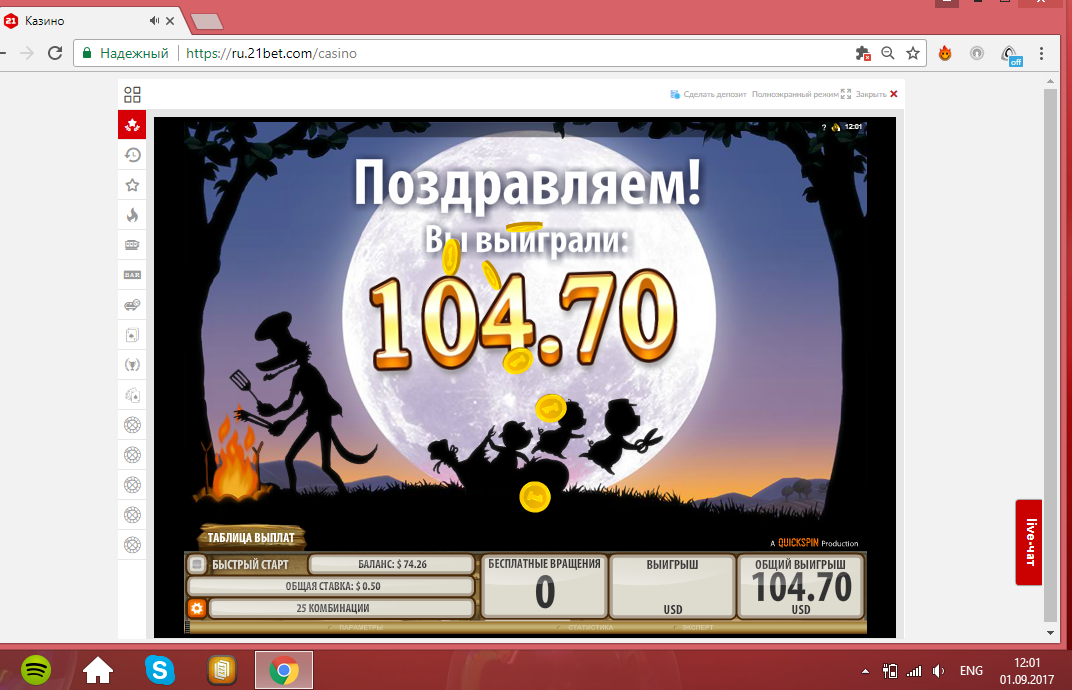Open single card games icon in sidebar
The height and width of the screenshot is (690, 1072).
click(132, 335)
